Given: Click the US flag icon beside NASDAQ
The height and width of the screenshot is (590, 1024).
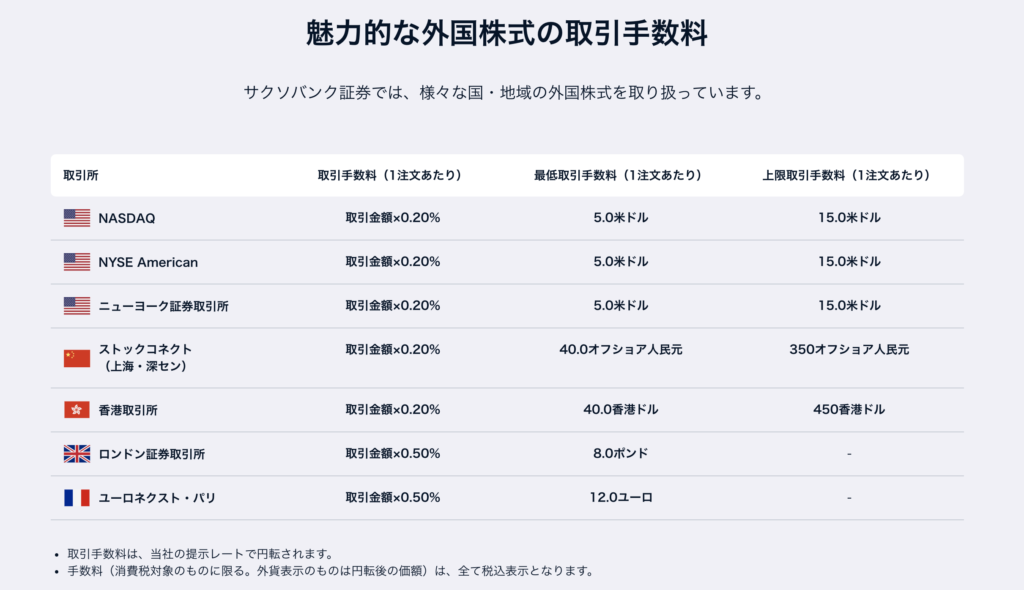Looking at the screenshot, I should click(x=77, y=218).
